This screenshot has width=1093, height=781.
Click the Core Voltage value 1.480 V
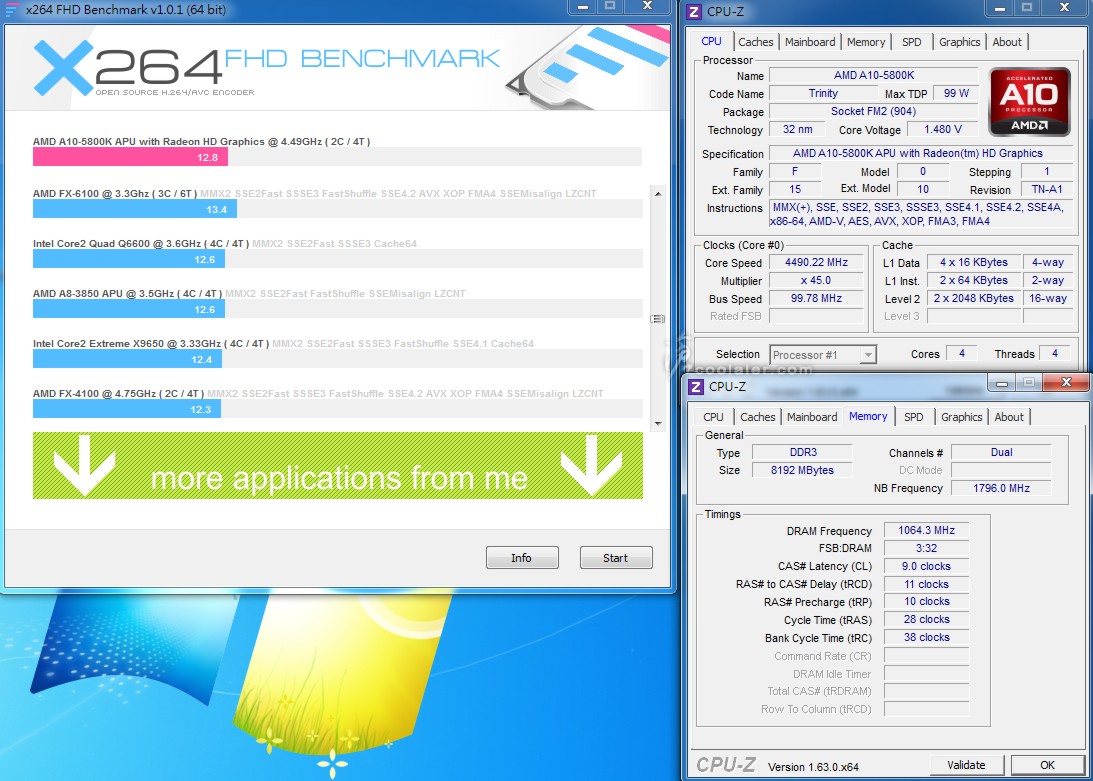click(942, 130)
